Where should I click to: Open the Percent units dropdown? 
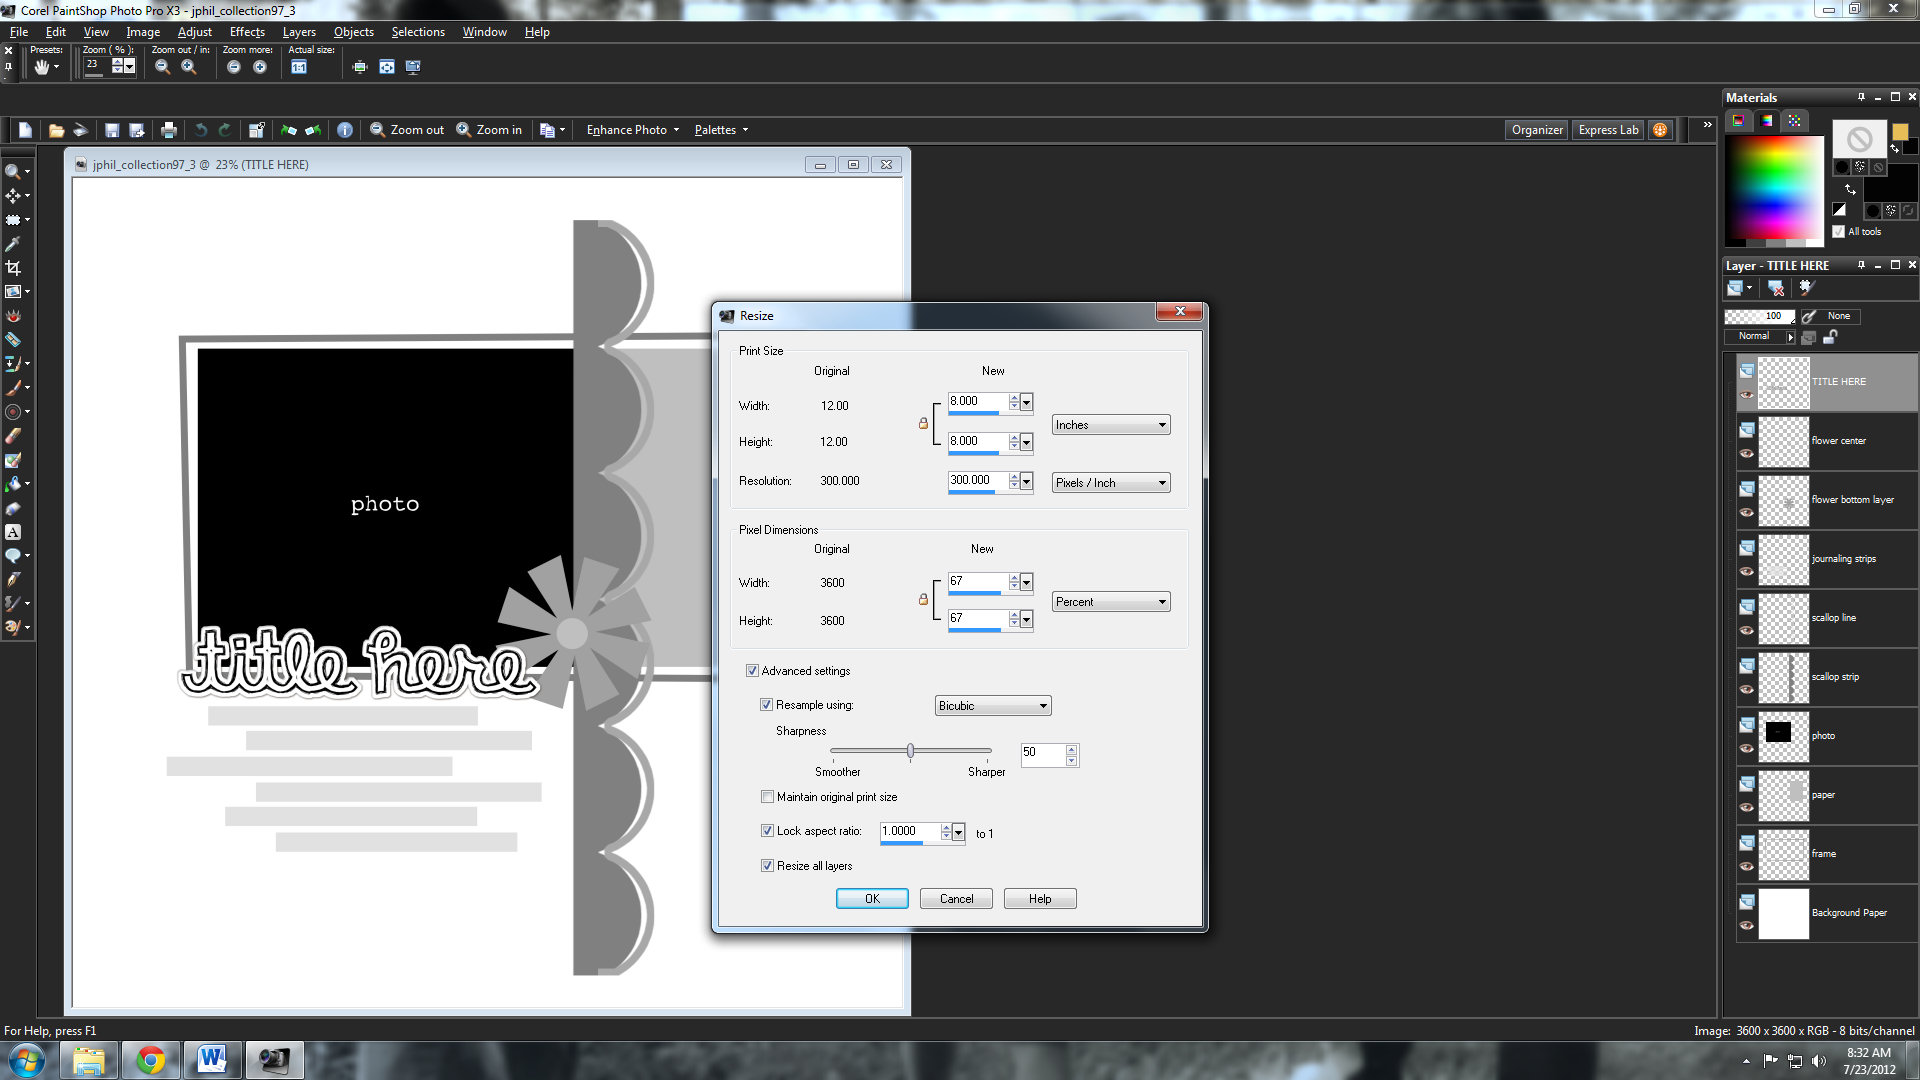[x=1111, y=602]
